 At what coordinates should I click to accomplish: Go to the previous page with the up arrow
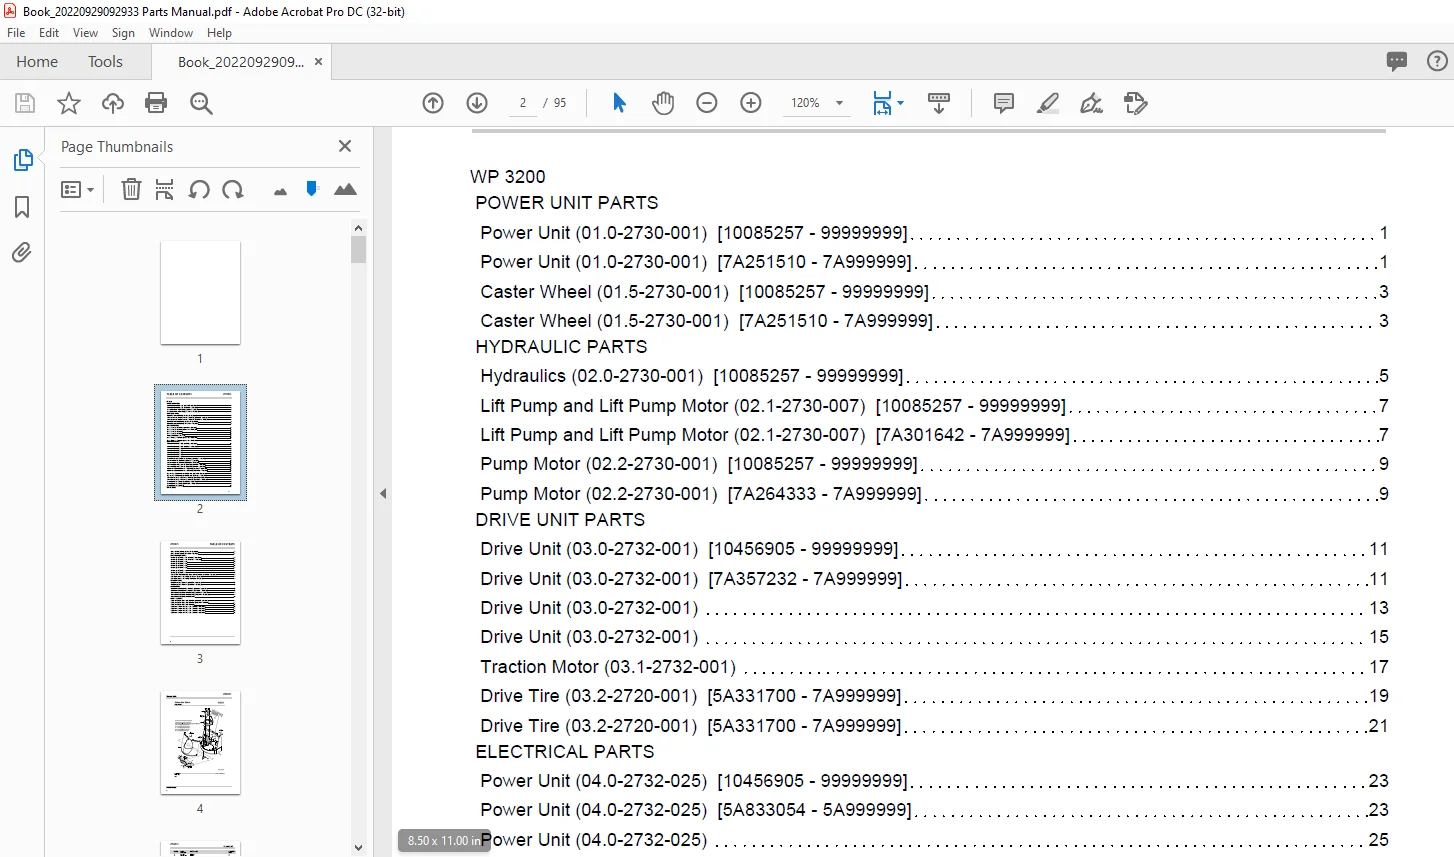433,103
